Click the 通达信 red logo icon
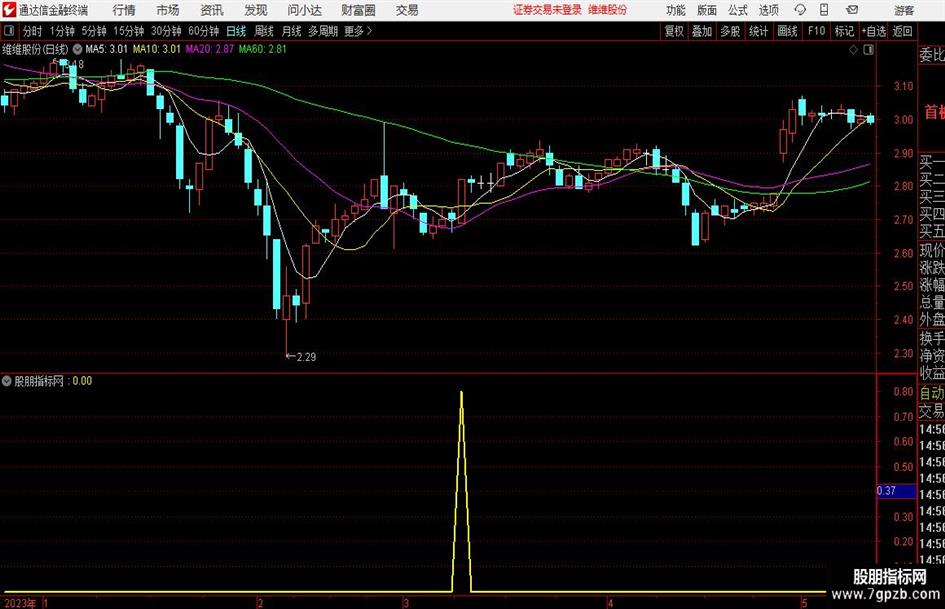 pos(9,10)
